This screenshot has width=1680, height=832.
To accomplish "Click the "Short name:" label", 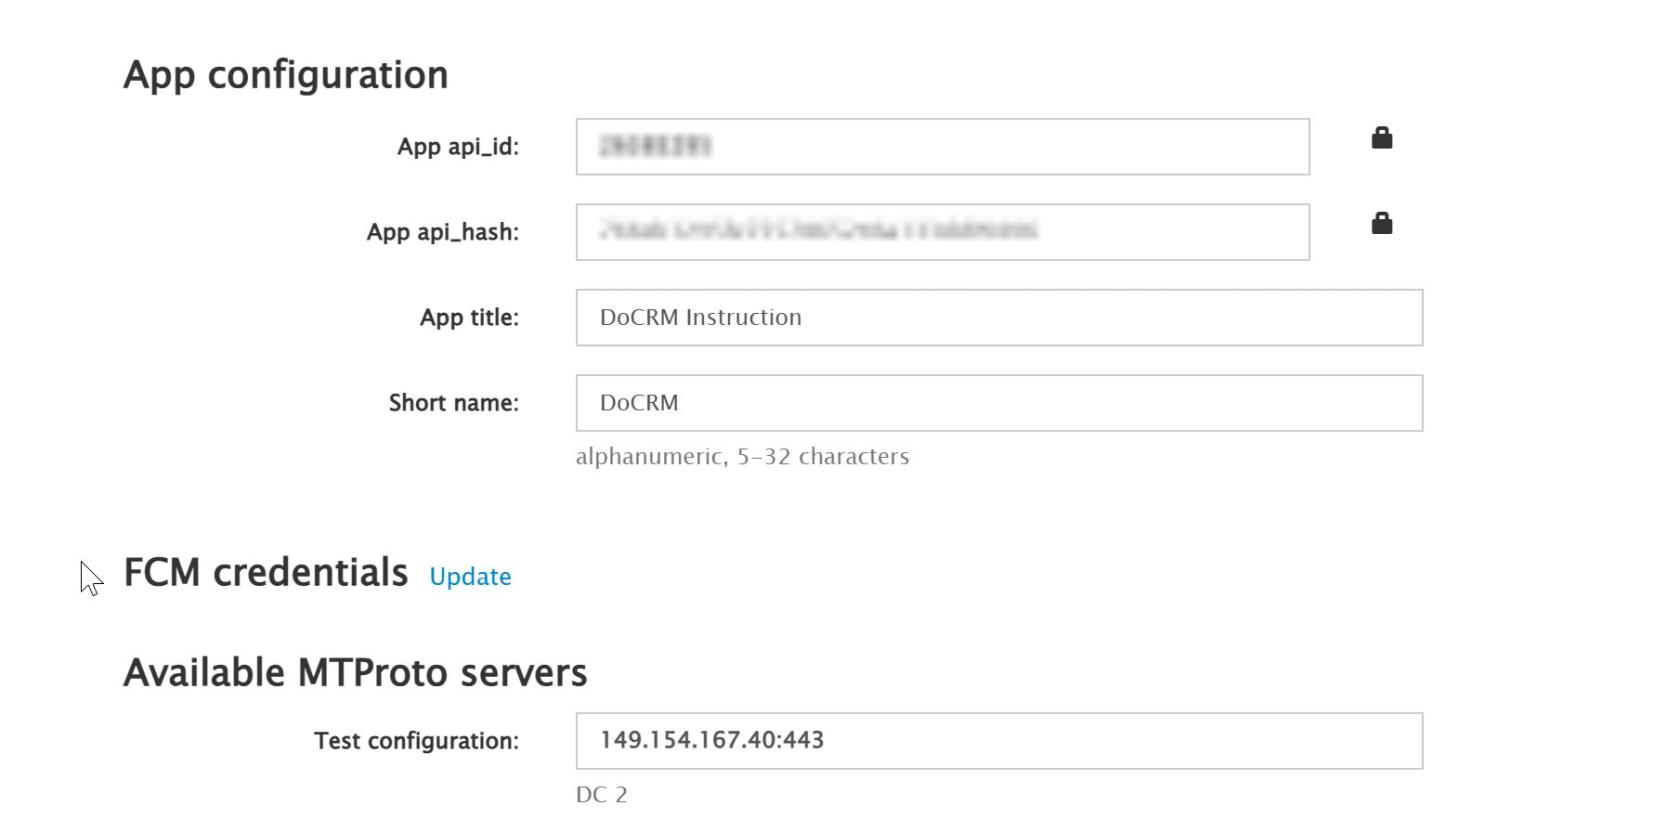I will pos(453,403).
